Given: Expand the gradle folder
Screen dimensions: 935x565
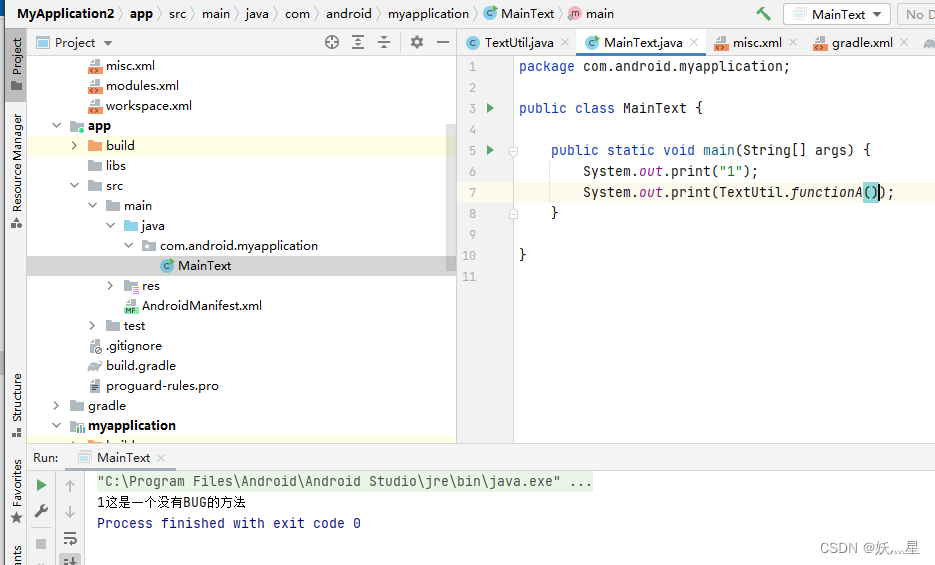Looking at the screenshot, I should 57,405.
